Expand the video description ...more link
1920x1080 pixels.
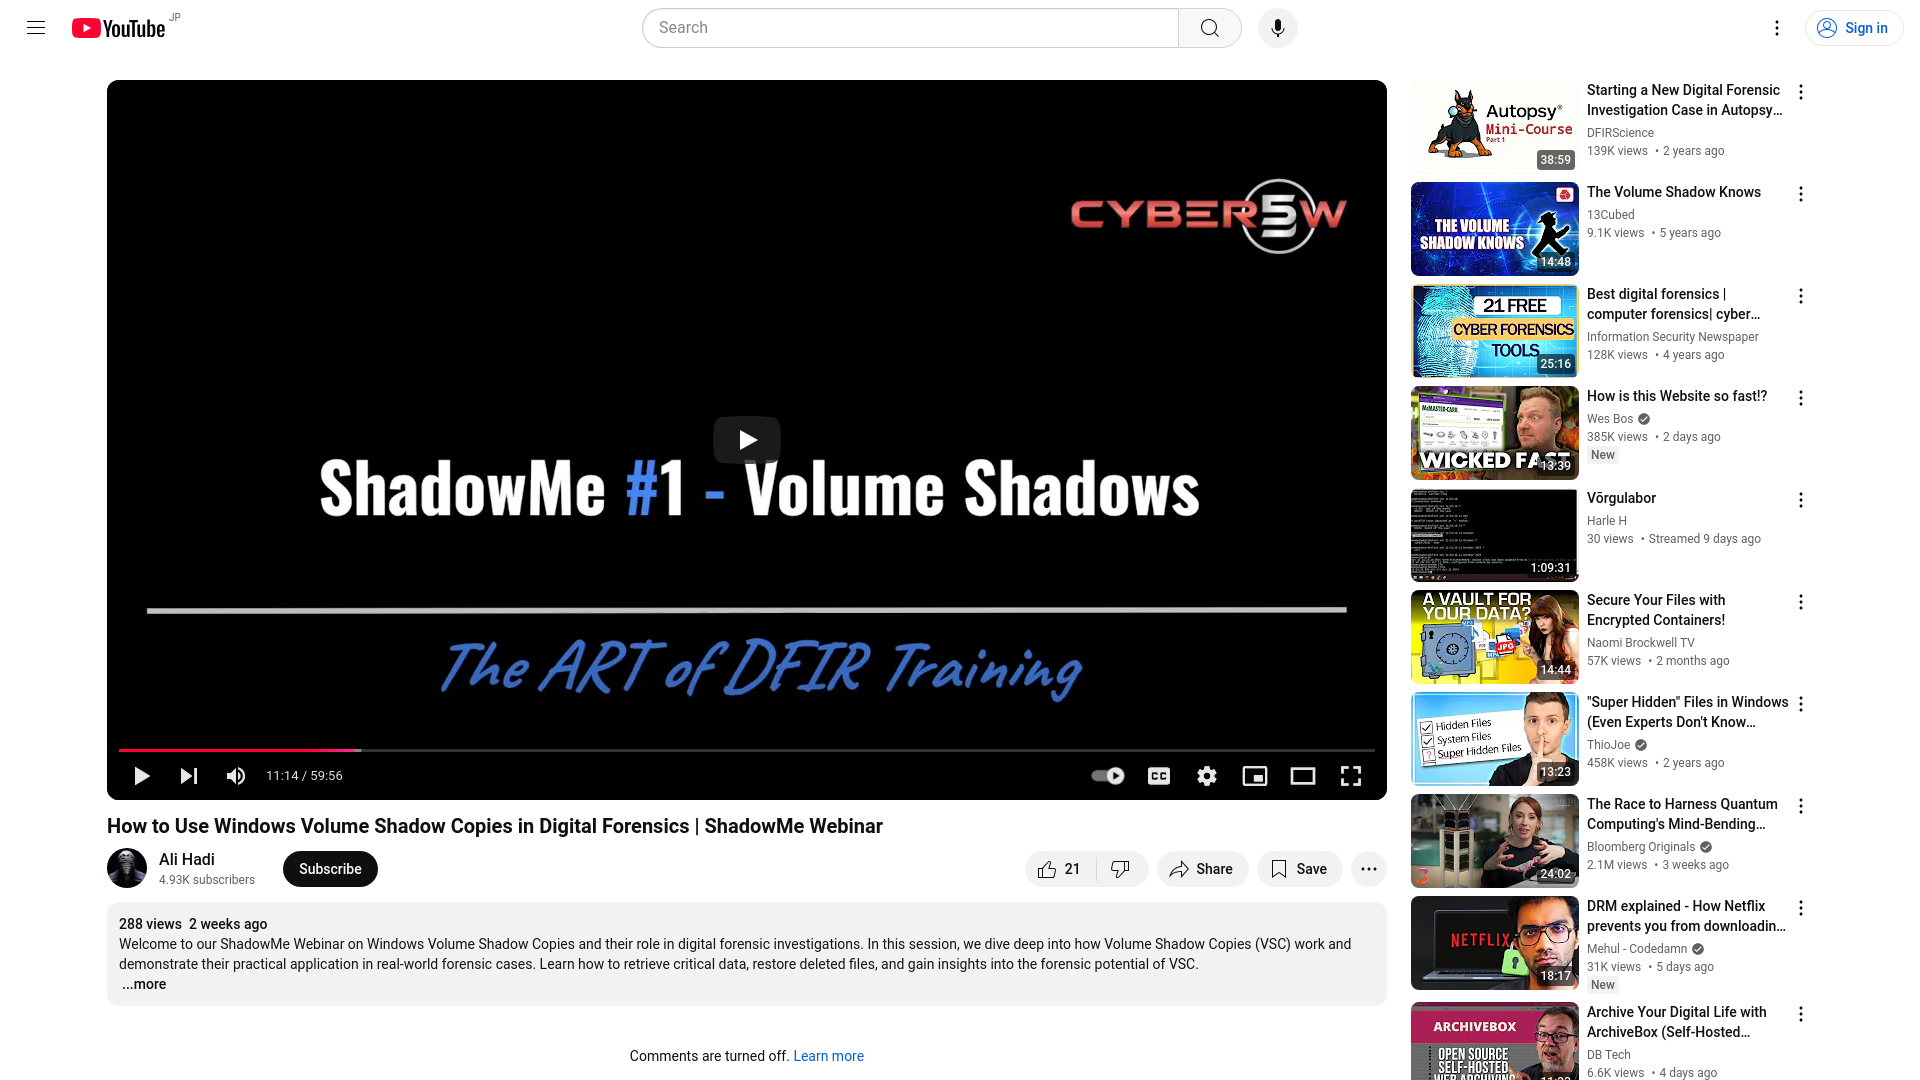[x=142, y=984]
